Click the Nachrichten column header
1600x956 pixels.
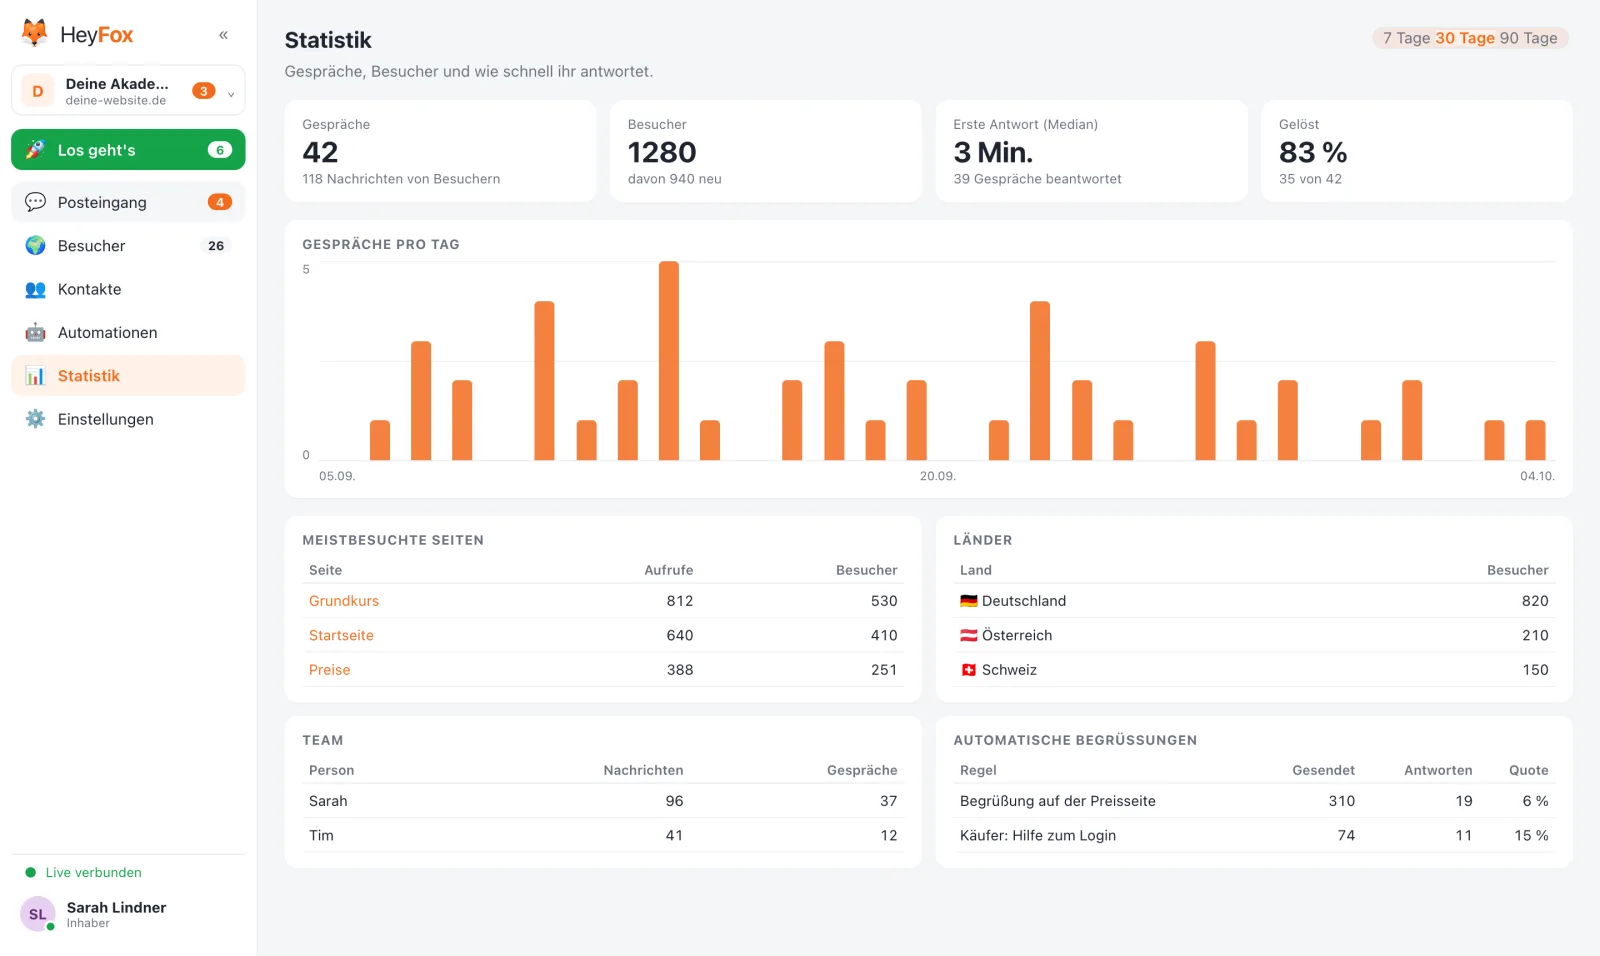click(x=643, y=770)
